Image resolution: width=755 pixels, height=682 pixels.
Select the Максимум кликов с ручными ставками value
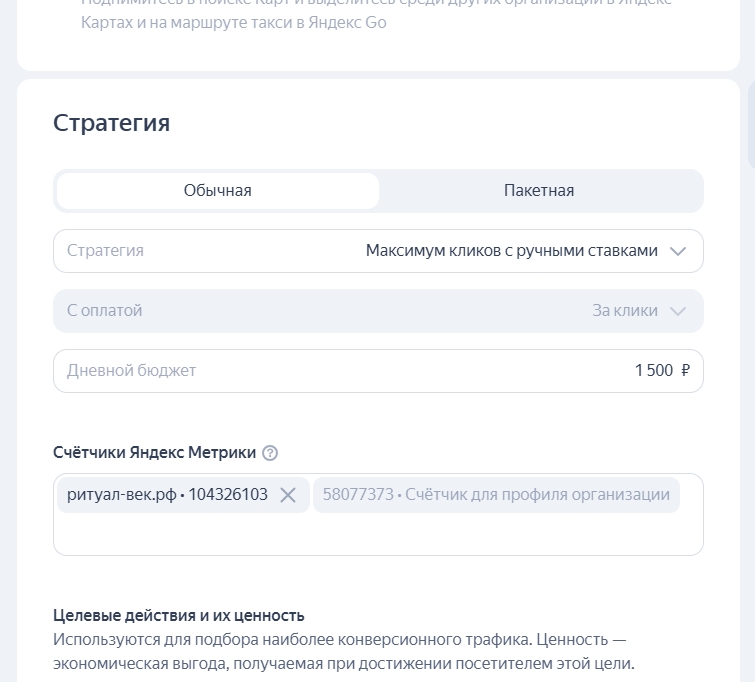coord(511,251)
